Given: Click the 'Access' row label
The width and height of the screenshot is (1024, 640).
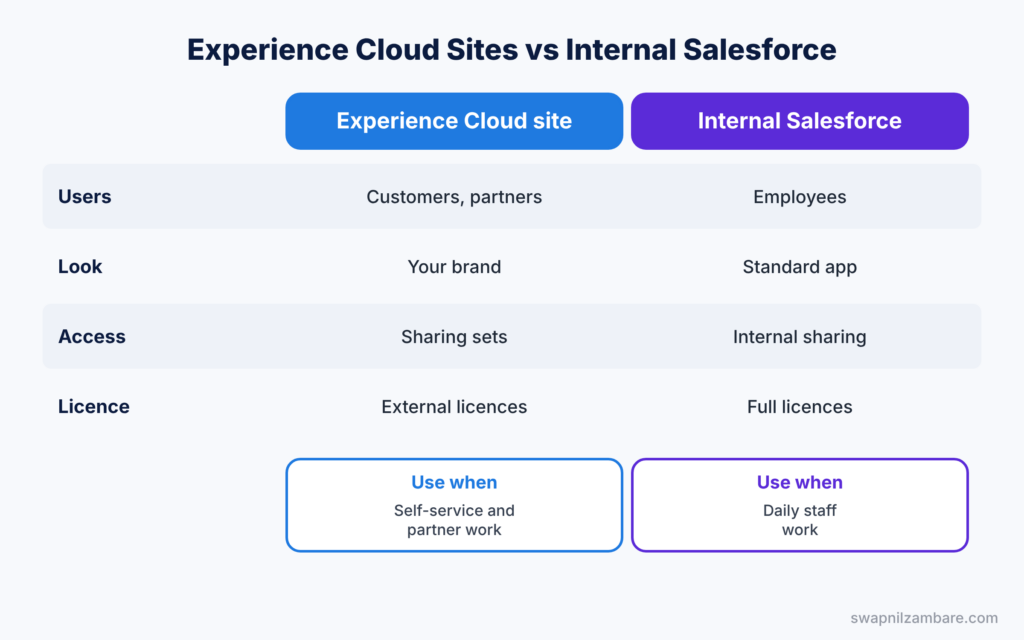Looking at the screenshot, I should 91,336.
